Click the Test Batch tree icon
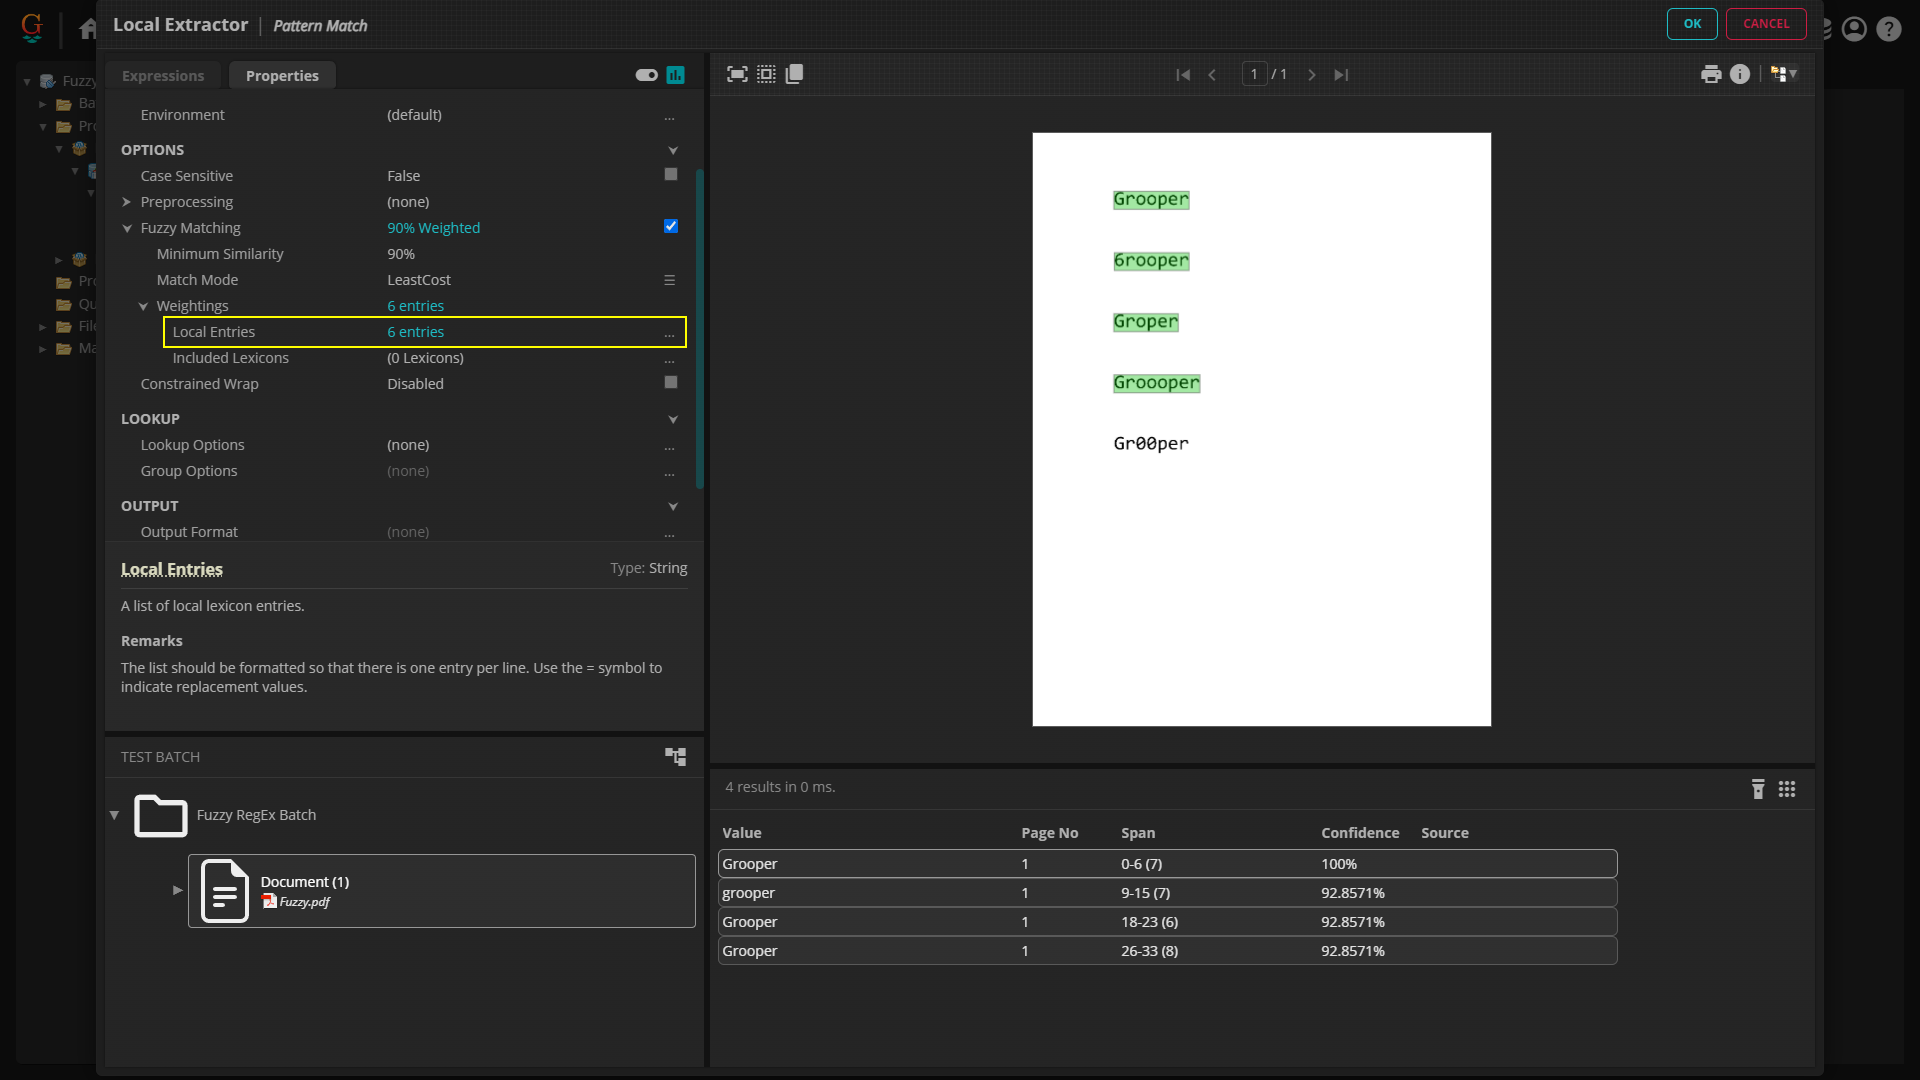 click(676, 757)
